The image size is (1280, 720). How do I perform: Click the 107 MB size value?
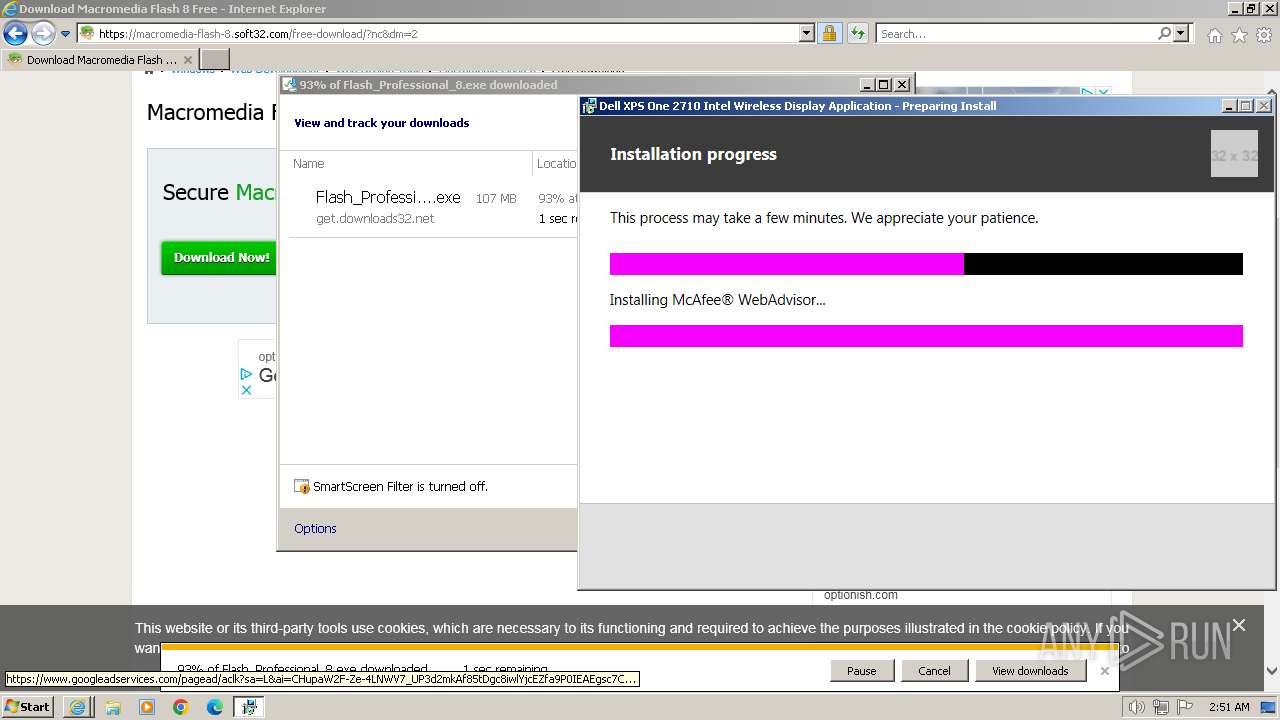[x=496, y=199]
